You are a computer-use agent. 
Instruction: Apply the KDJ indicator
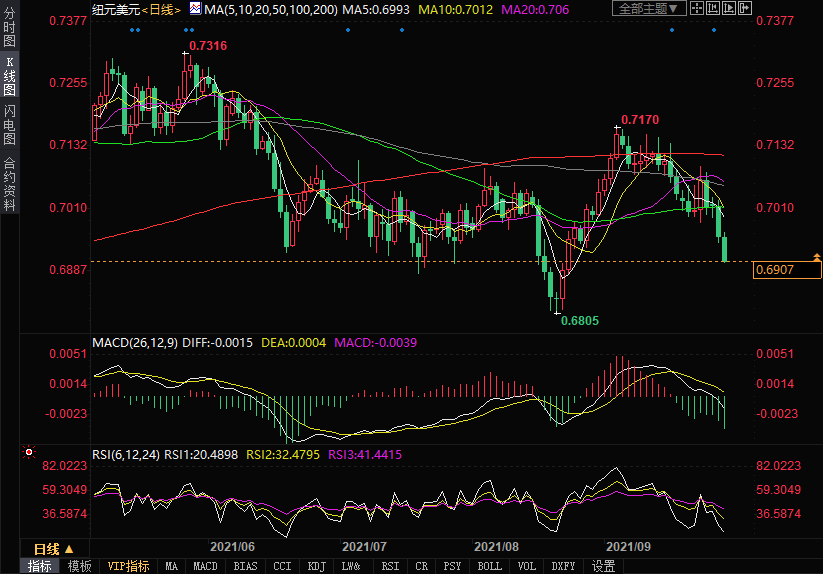point(316,566)
